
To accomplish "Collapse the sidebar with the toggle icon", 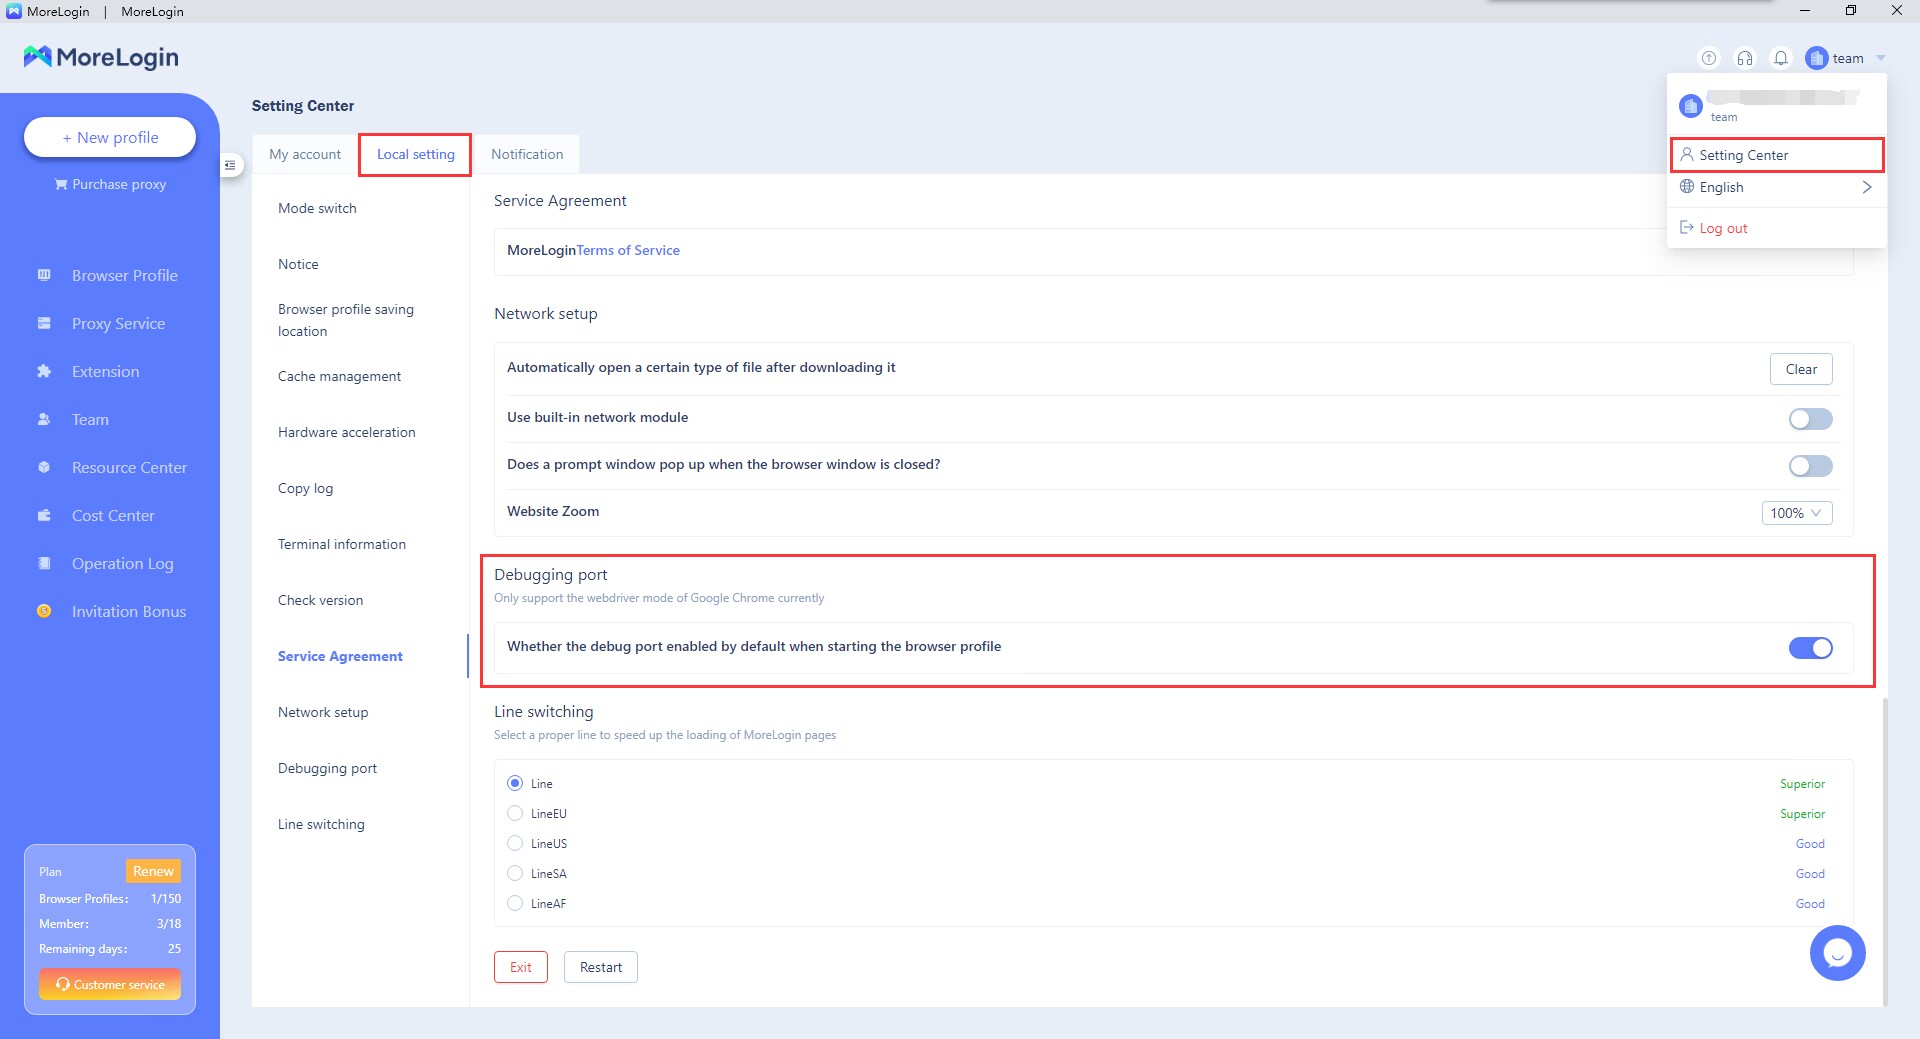I will (230, 165).
